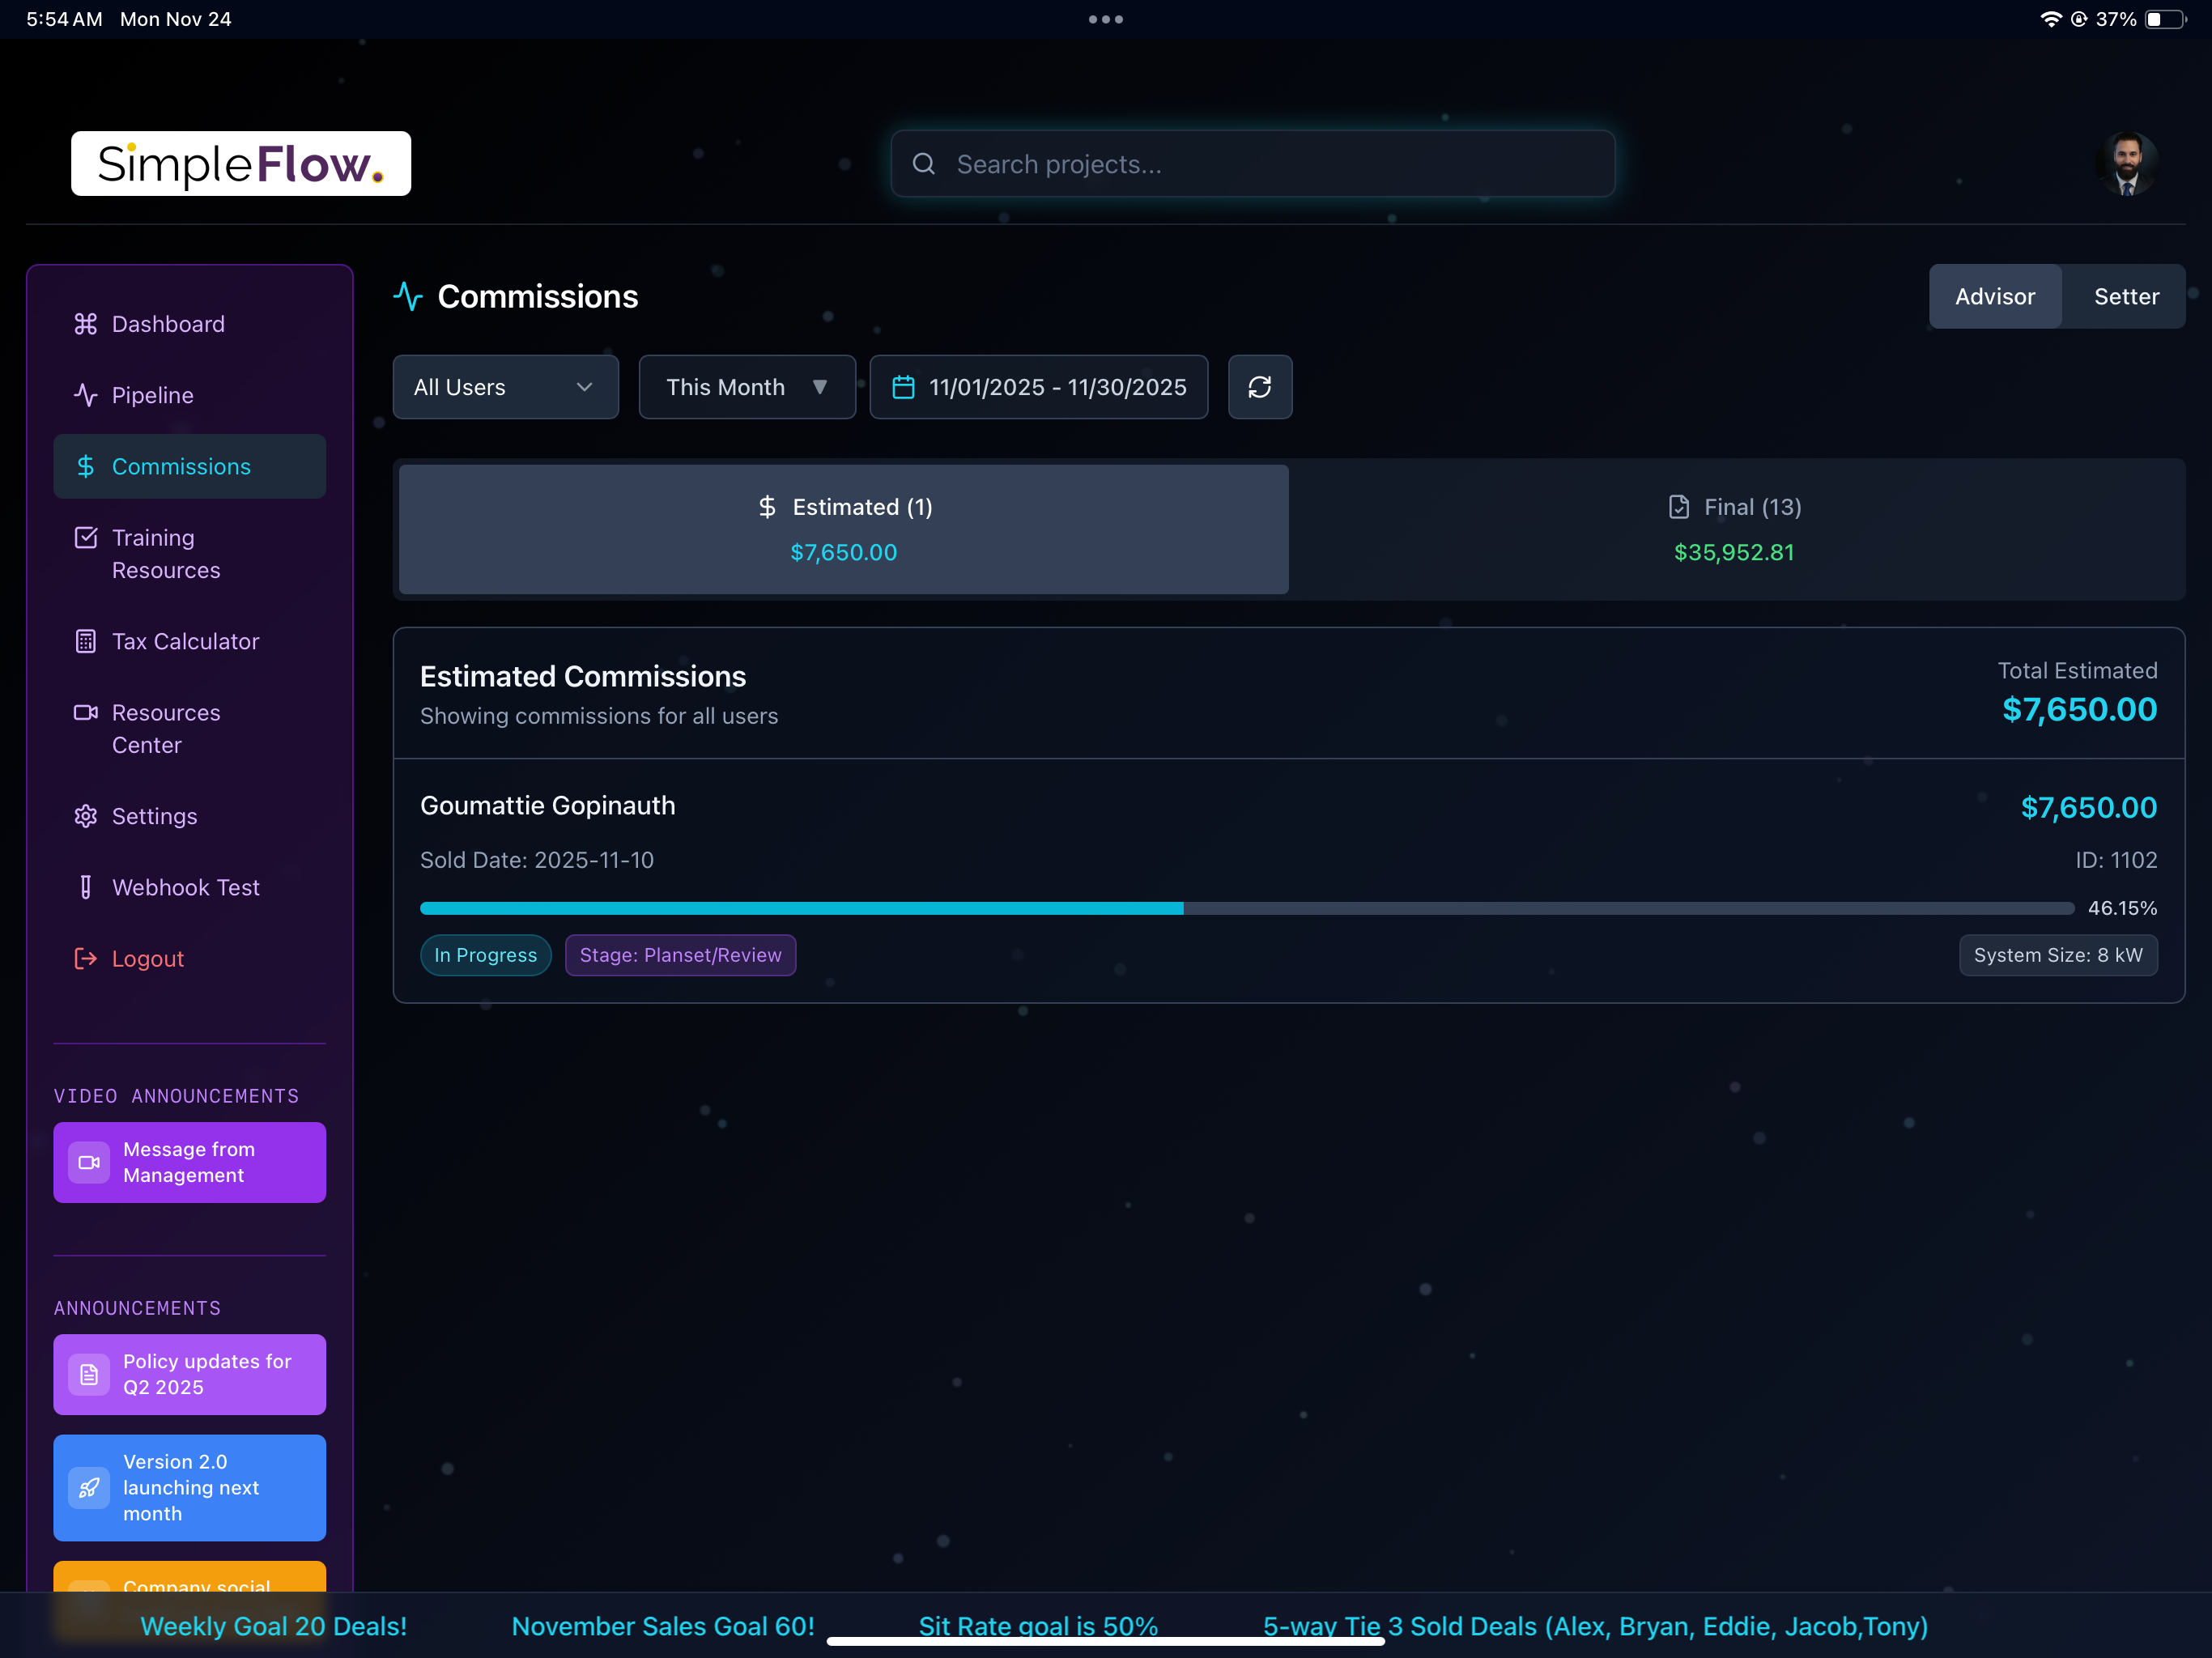Click the System Size: 8 kW badge

(2058, 955)
